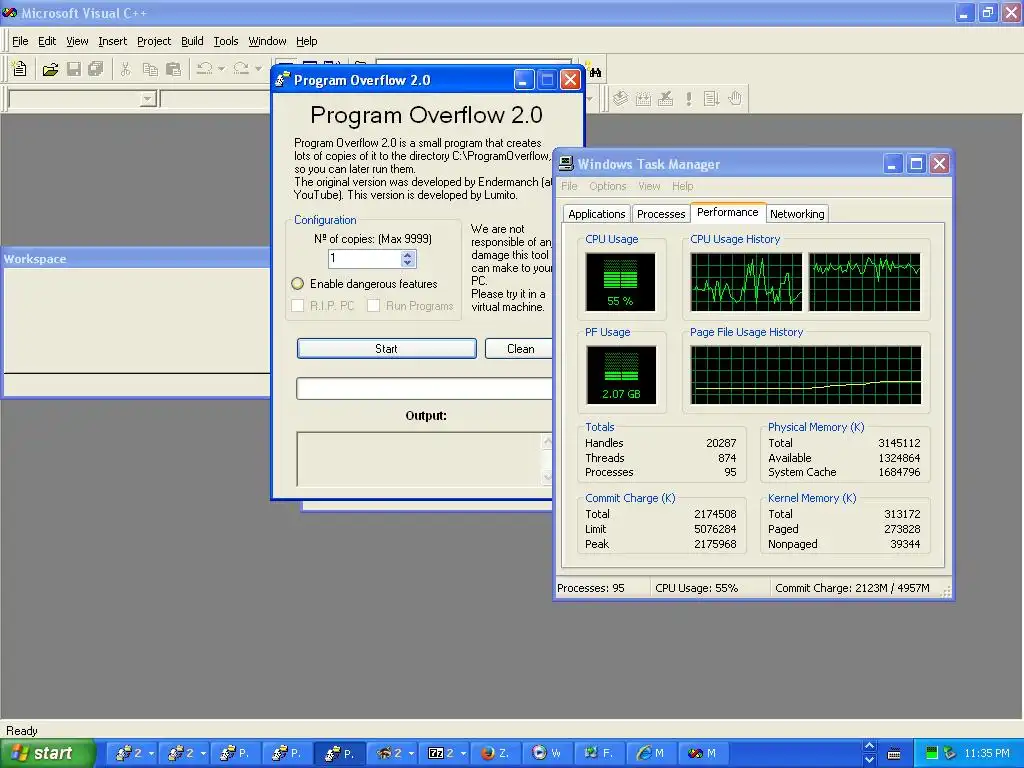Click the Copy icon in Visual C++ toolbar
Screen dimensions: 1024x768
coord(150,69)
